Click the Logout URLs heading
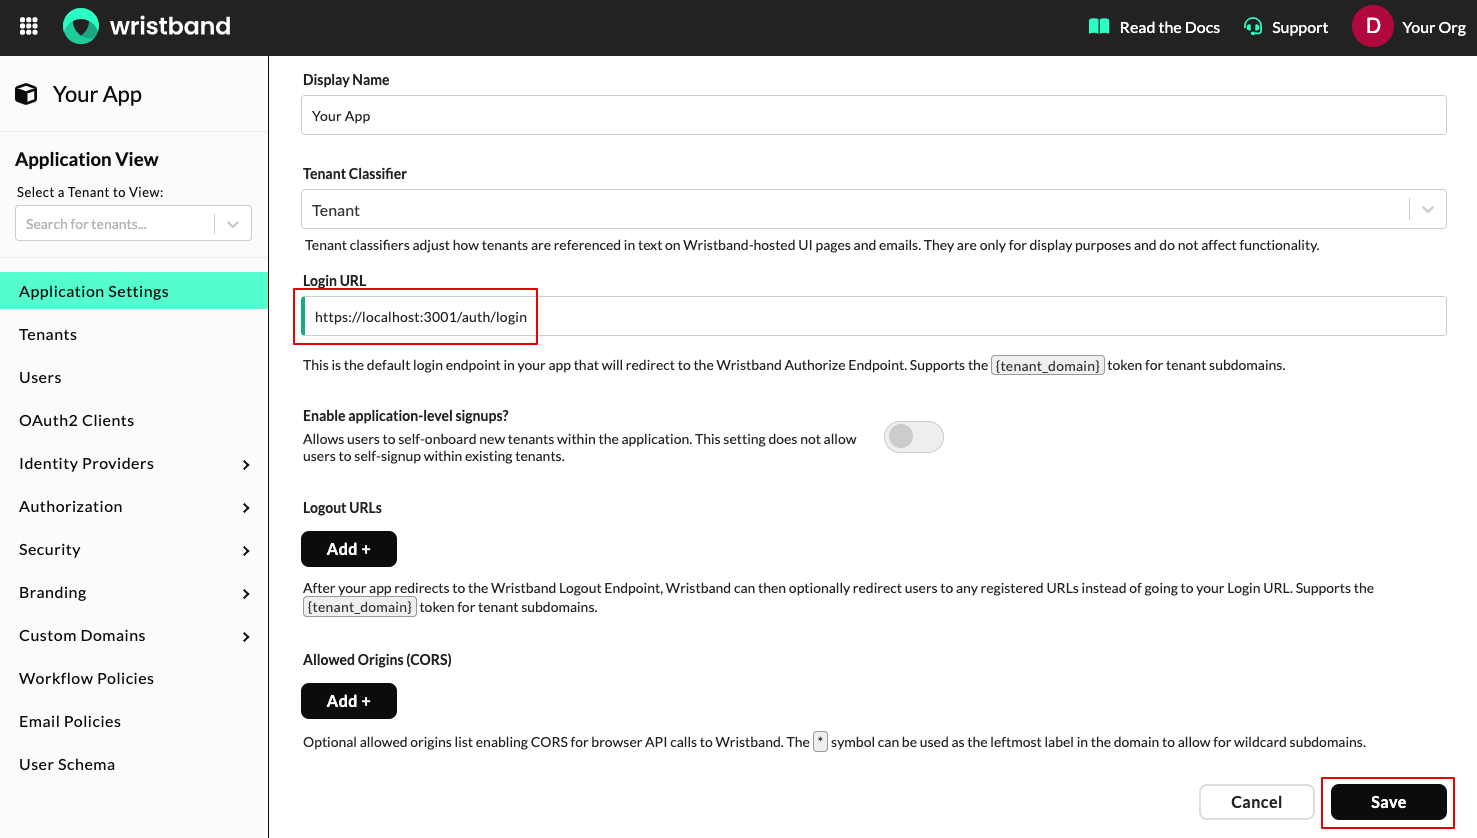The image size is (1477, 838). tap(343, 508)
